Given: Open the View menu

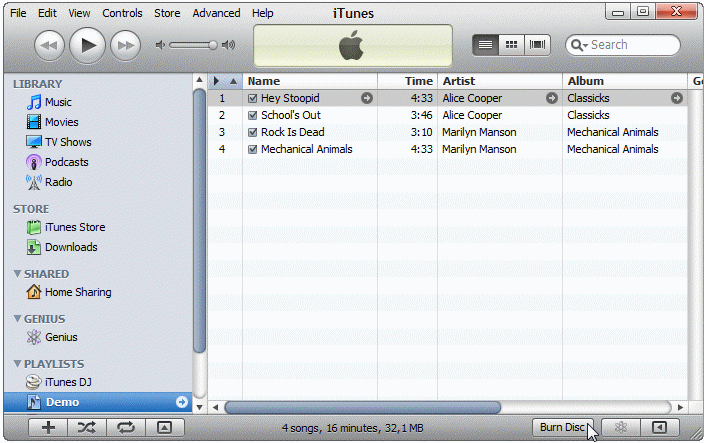Looking at the screenshot, I should click(79, 13).
